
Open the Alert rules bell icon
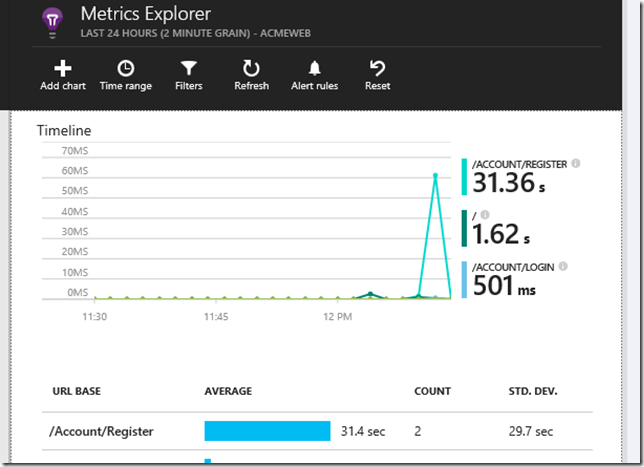(314, 68)
